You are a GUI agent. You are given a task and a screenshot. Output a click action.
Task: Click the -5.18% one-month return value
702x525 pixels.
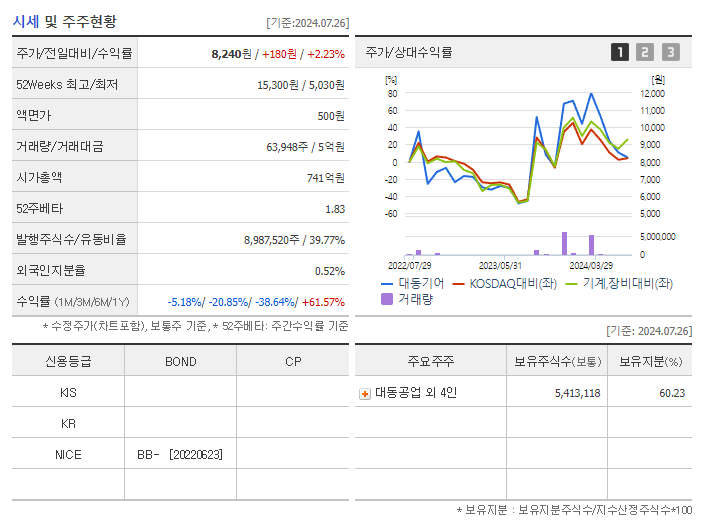coord(185,302)
